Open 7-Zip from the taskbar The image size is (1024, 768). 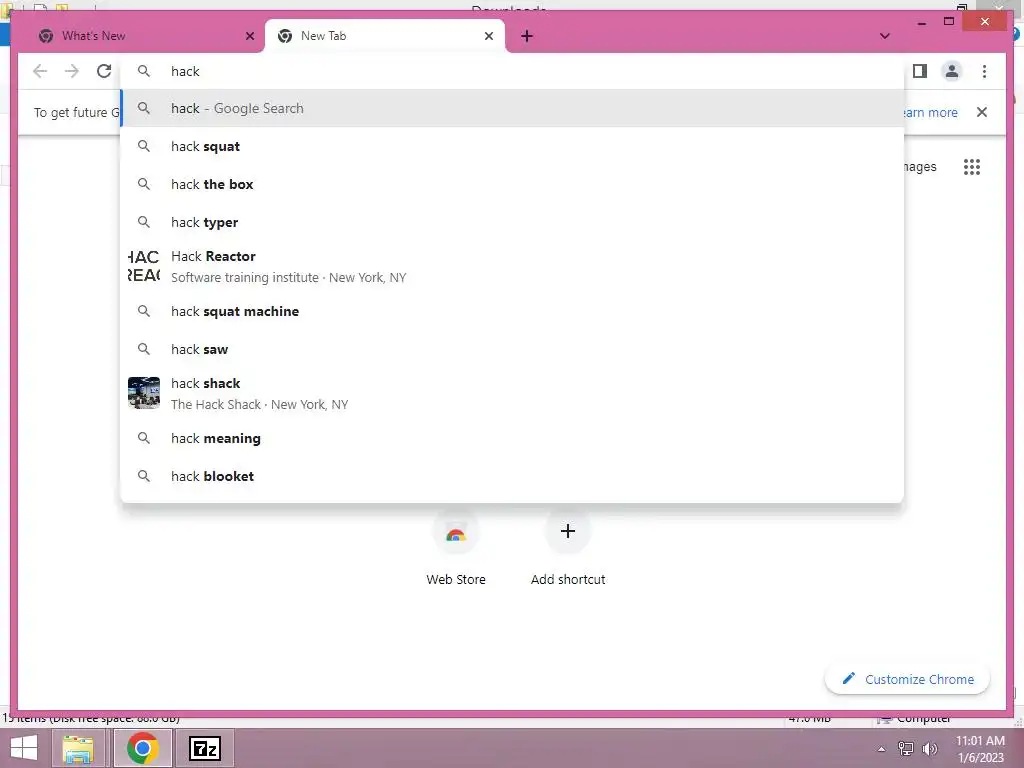tap(204, 748)
